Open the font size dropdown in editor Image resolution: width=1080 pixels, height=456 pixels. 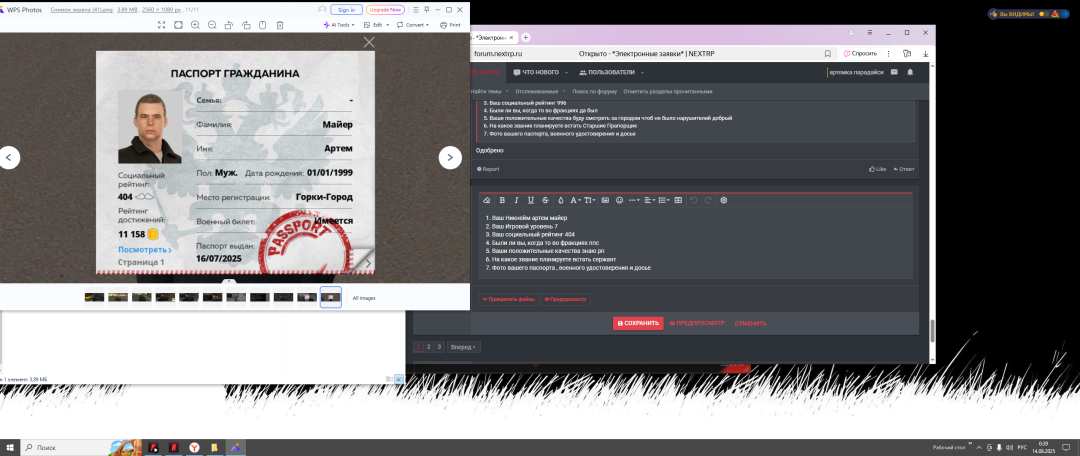[x=590, y=200]
